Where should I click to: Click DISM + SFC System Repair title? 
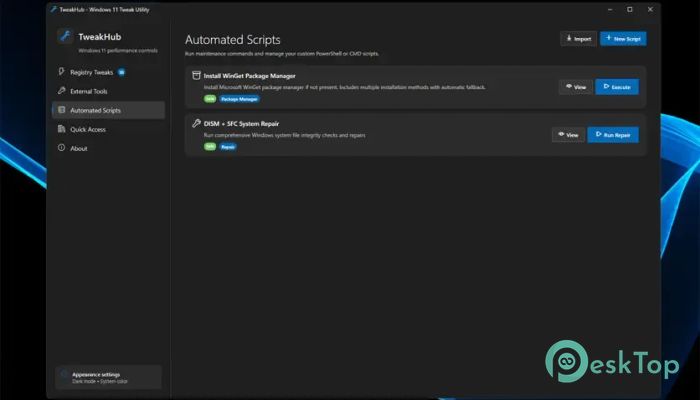242,124
